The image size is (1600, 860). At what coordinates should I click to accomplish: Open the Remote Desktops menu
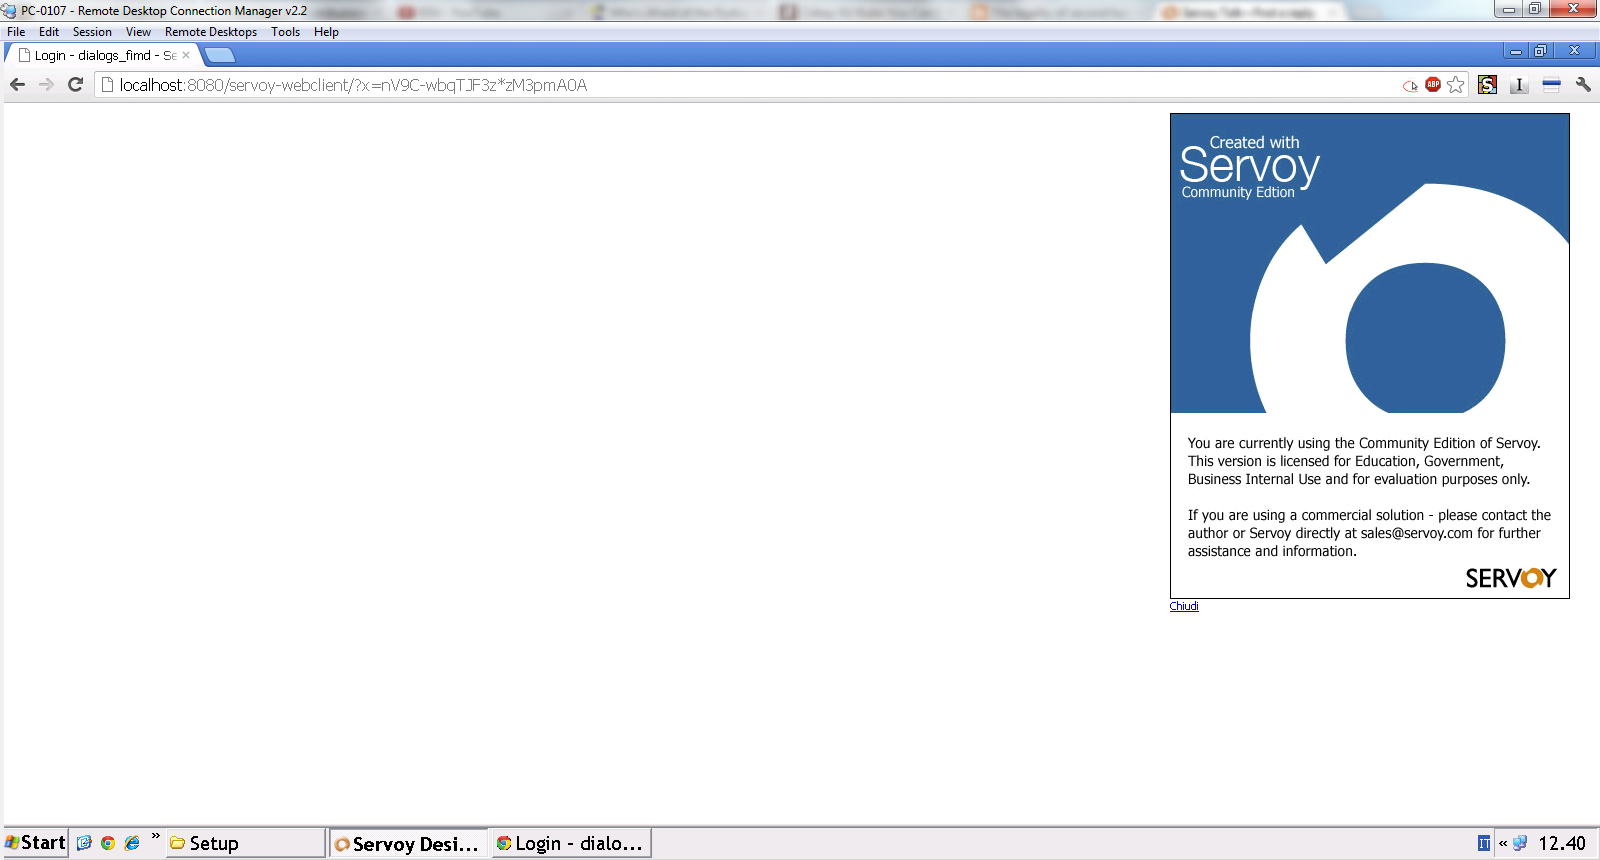211,32
